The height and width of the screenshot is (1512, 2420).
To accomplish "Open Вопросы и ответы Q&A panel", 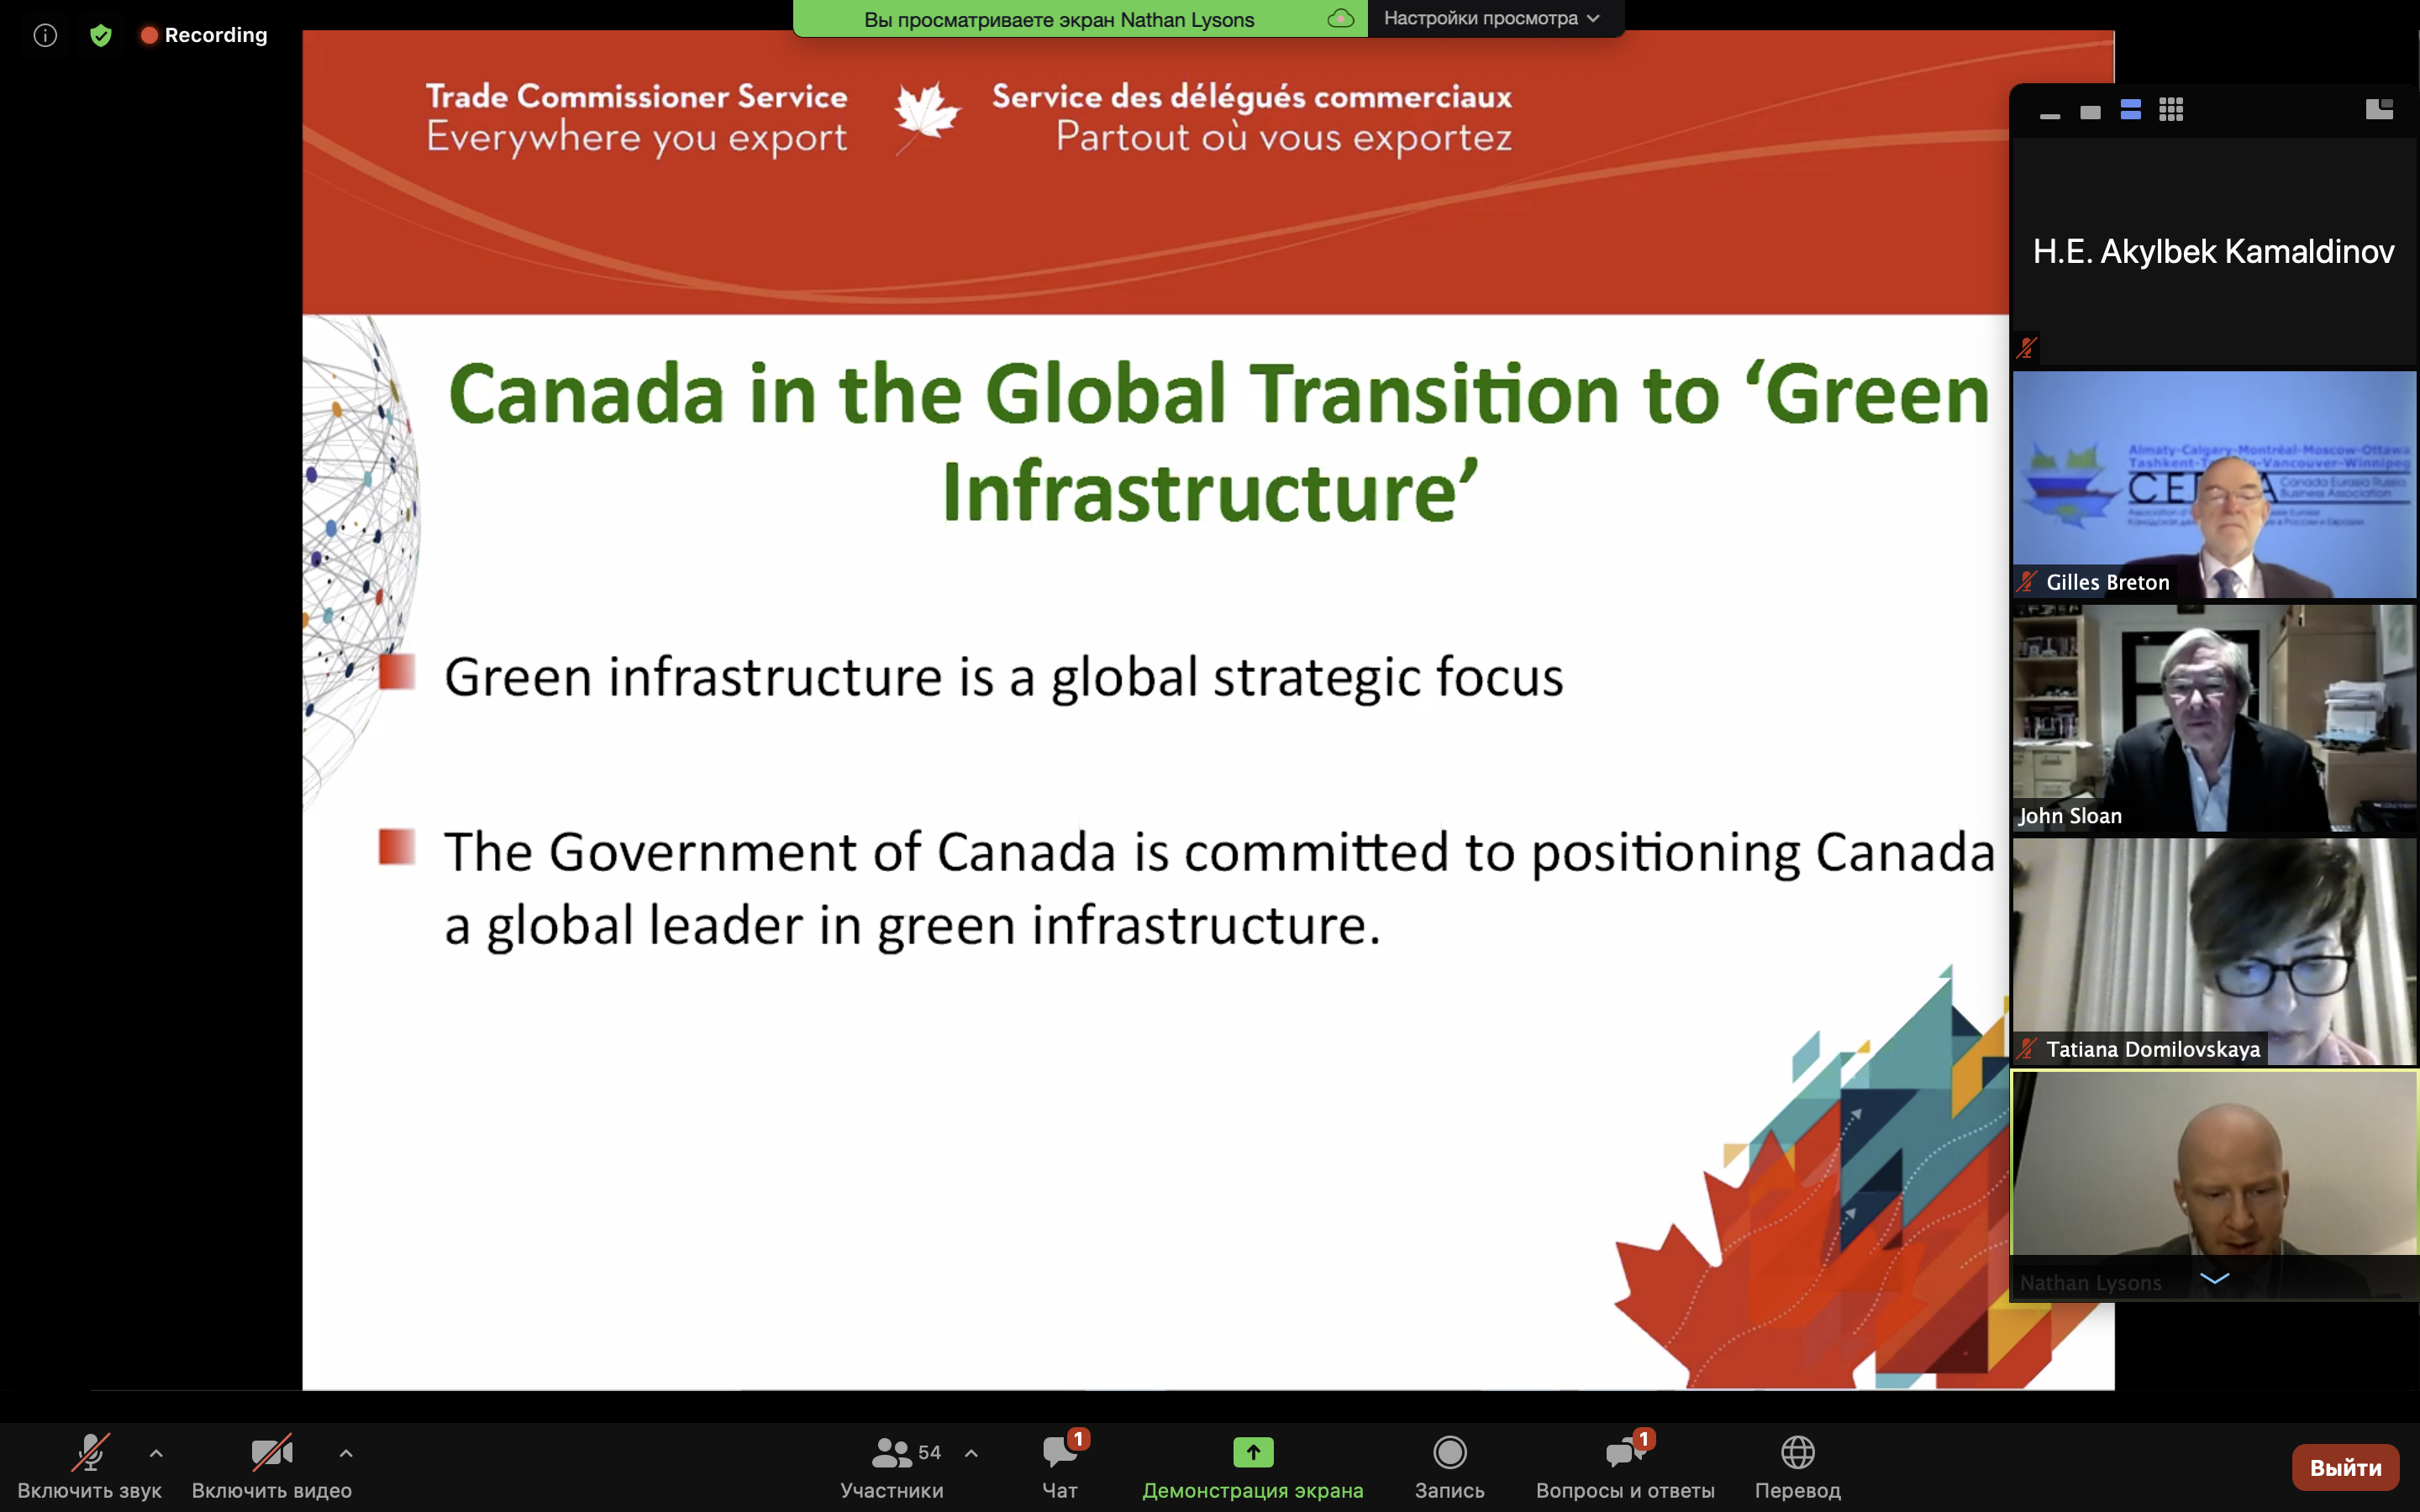I will [x=1625, y=1467].
